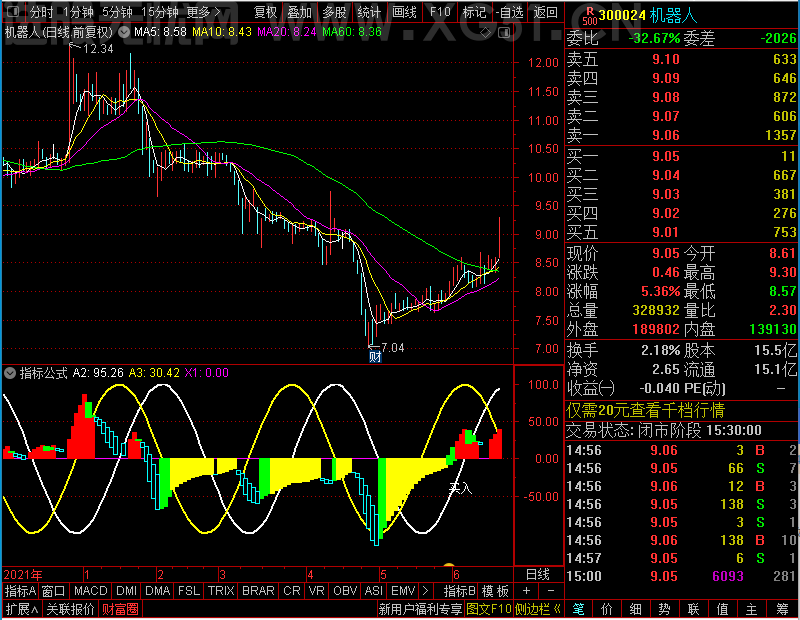The height and width of the screenshot is (620, 800).
Task: Zoom out with the − button
Action: click(x=551, y=591)
